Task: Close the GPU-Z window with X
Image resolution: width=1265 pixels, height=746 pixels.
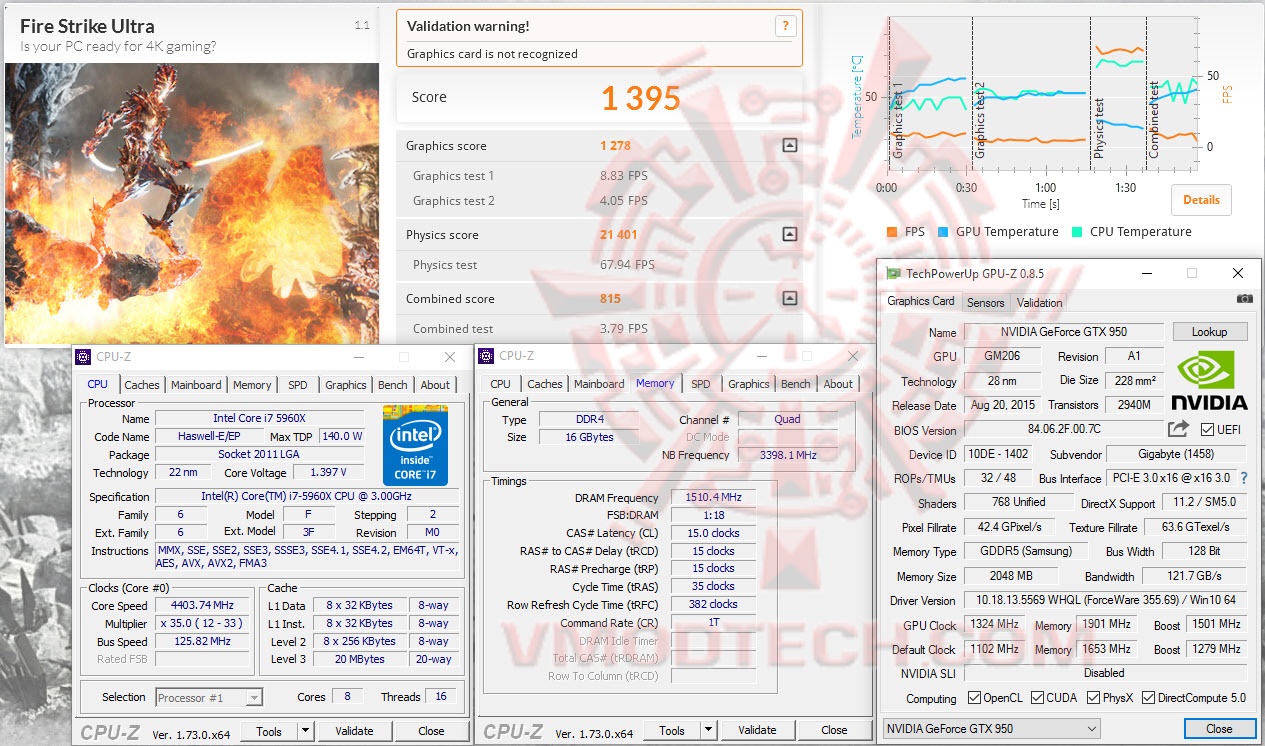Action: tap(1238, 273)
